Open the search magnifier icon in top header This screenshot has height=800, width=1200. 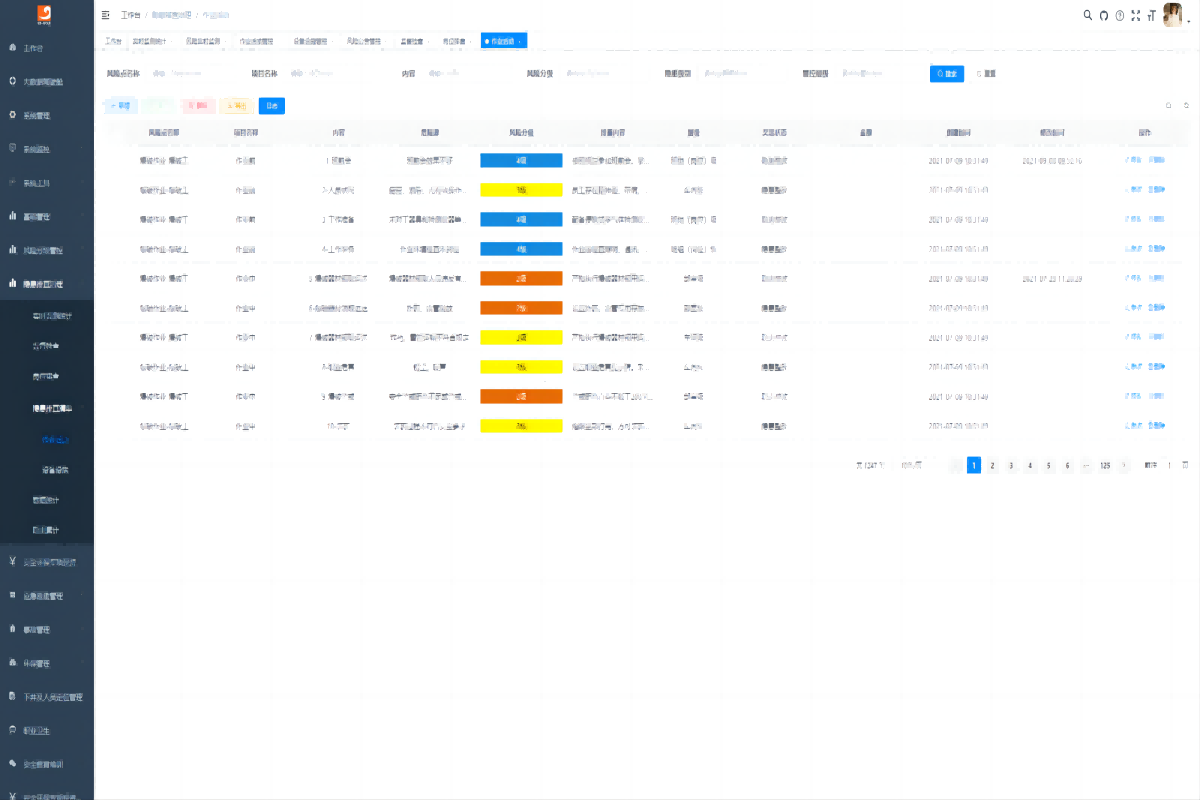(x=1088, y=15)
